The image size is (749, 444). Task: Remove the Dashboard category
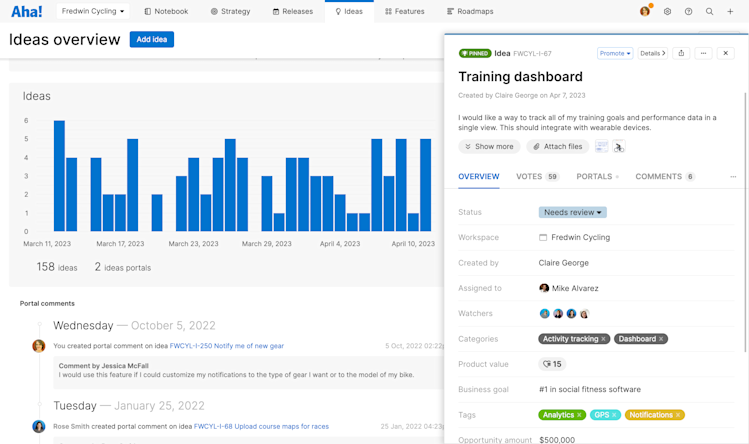pos(661,339)
